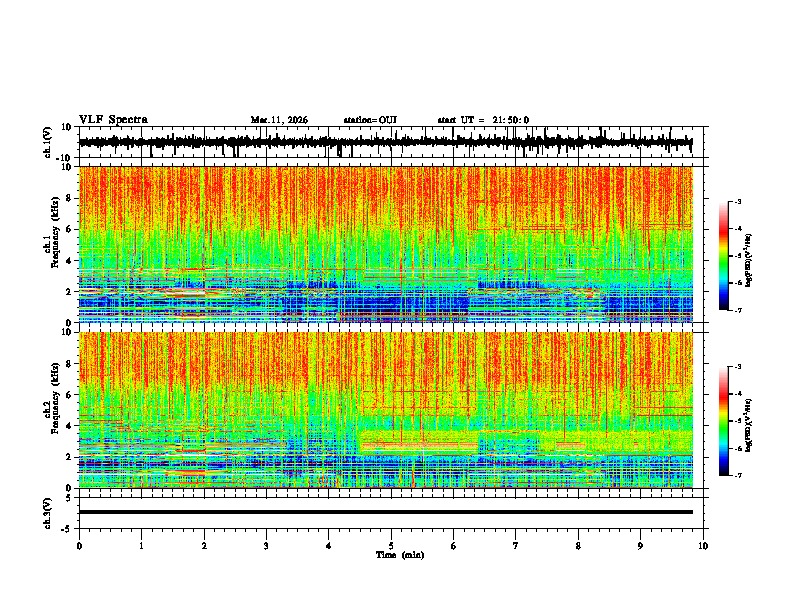Click the "-7" tick on ch.2 colorbar
The image size is (792, 612).
click(x=737, y=475)
